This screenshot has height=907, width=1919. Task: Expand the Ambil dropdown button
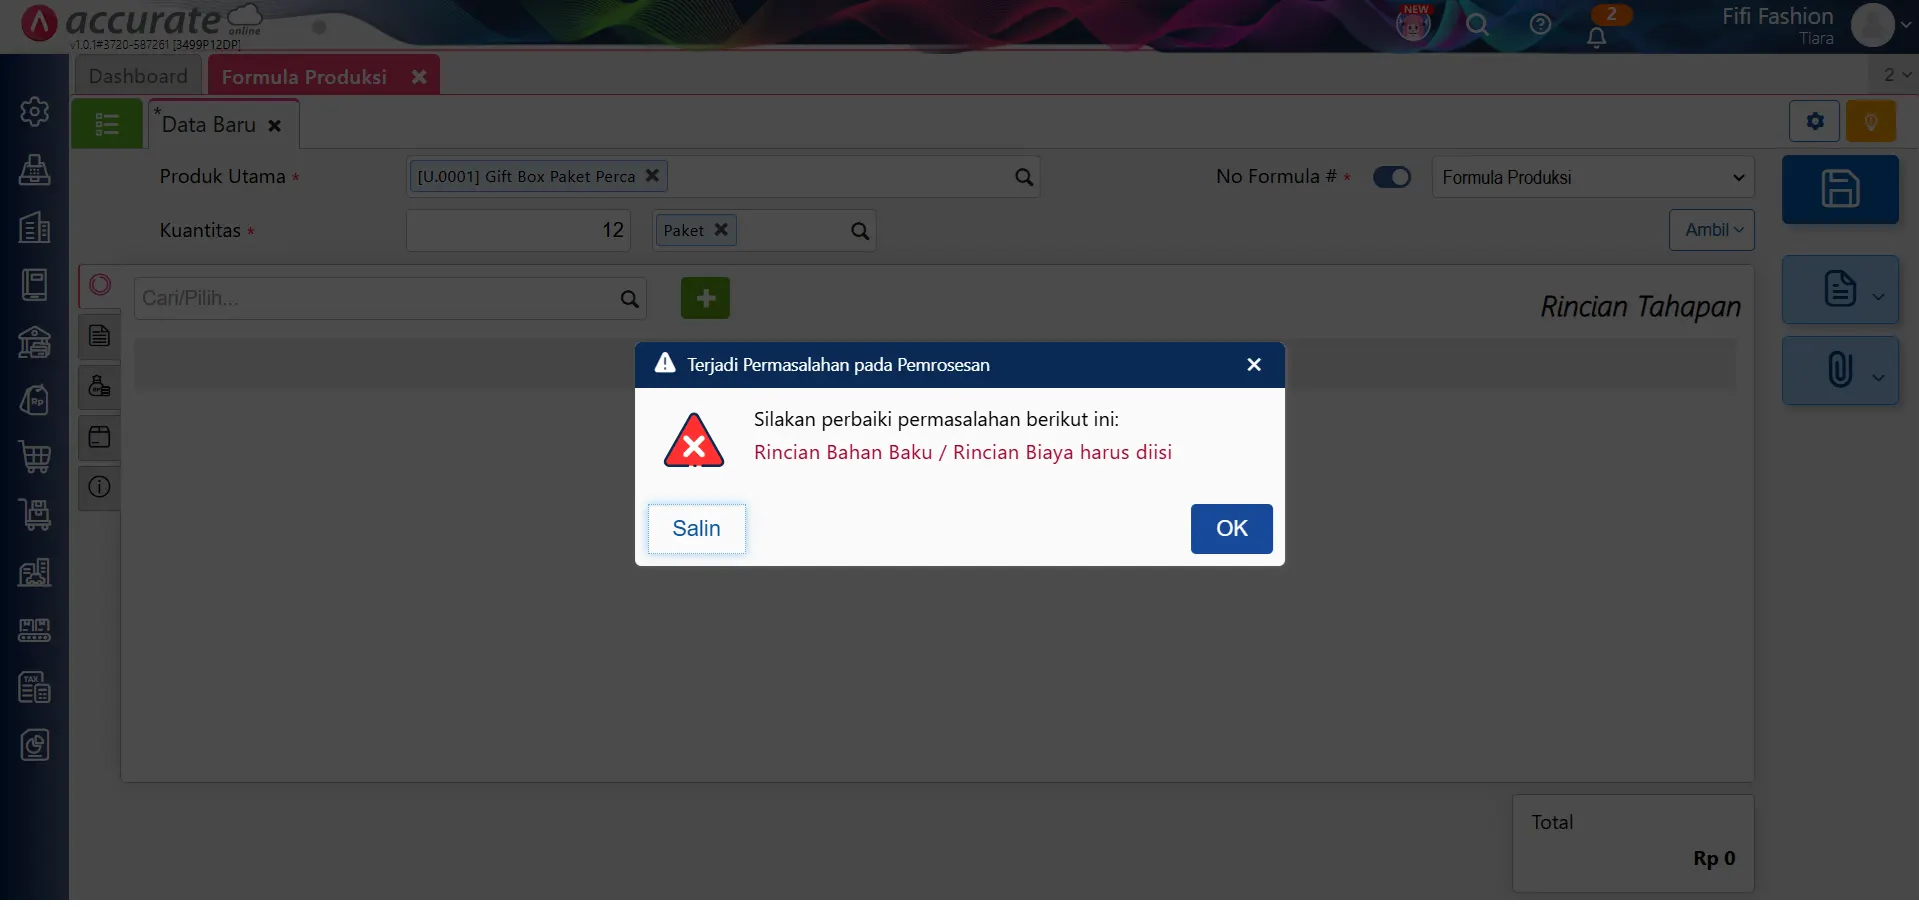point(1711,230)
